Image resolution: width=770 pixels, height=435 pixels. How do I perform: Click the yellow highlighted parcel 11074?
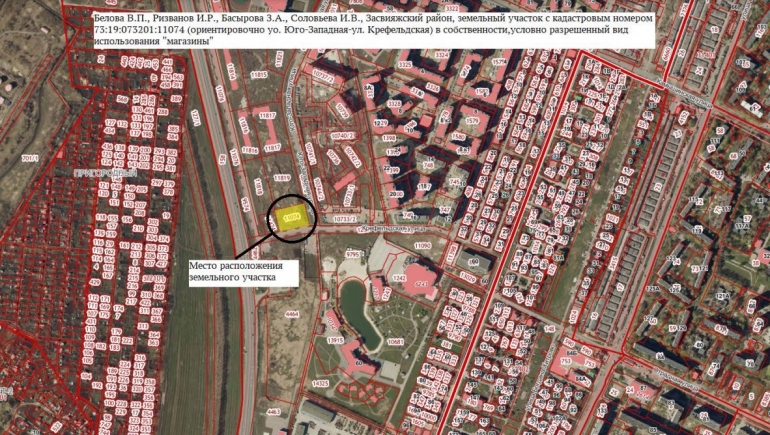293,218
